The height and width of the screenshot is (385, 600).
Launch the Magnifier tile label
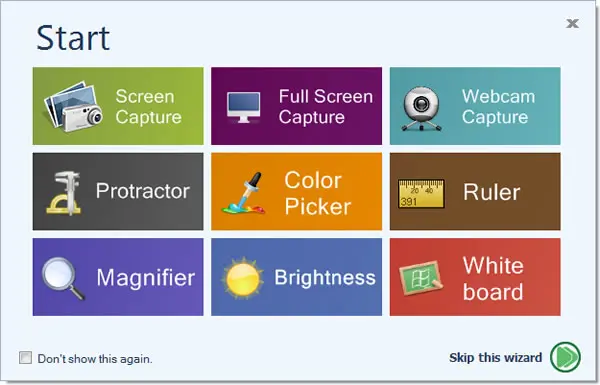click(x=146, y=277)
